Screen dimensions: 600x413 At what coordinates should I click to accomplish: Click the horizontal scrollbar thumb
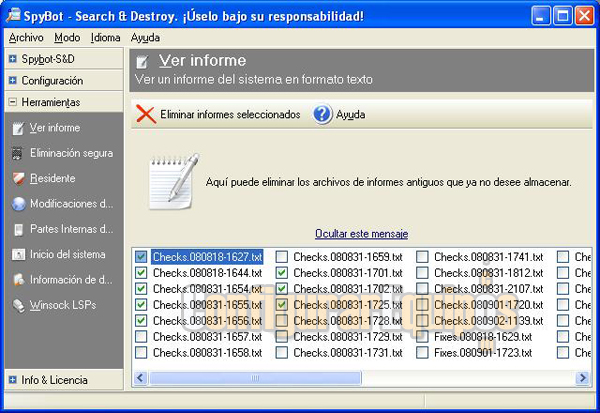tap(255, 378)
